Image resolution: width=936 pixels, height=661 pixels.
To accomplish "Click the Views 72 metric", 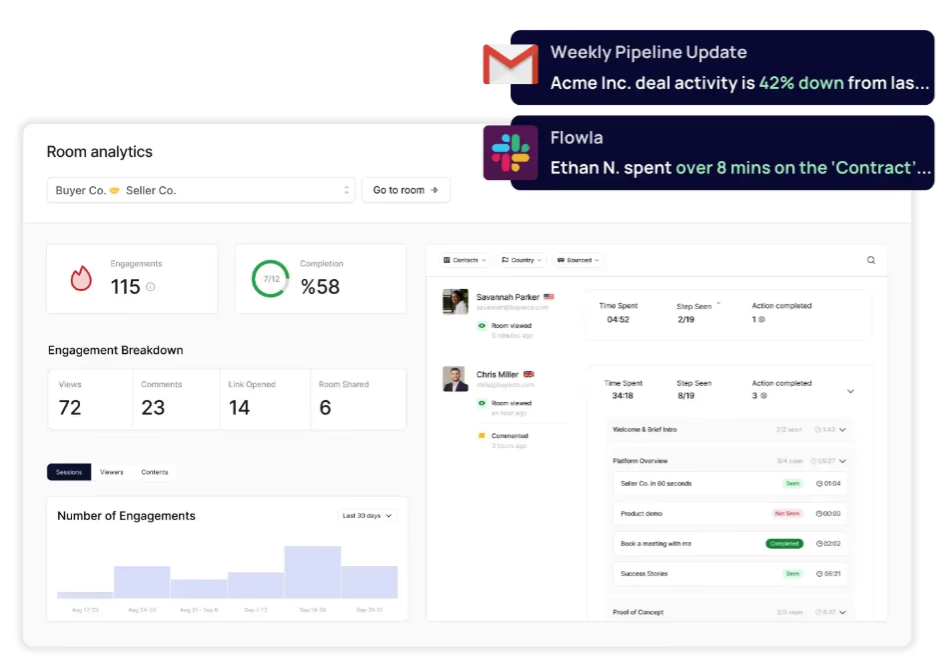I will [x=90, y=399].
